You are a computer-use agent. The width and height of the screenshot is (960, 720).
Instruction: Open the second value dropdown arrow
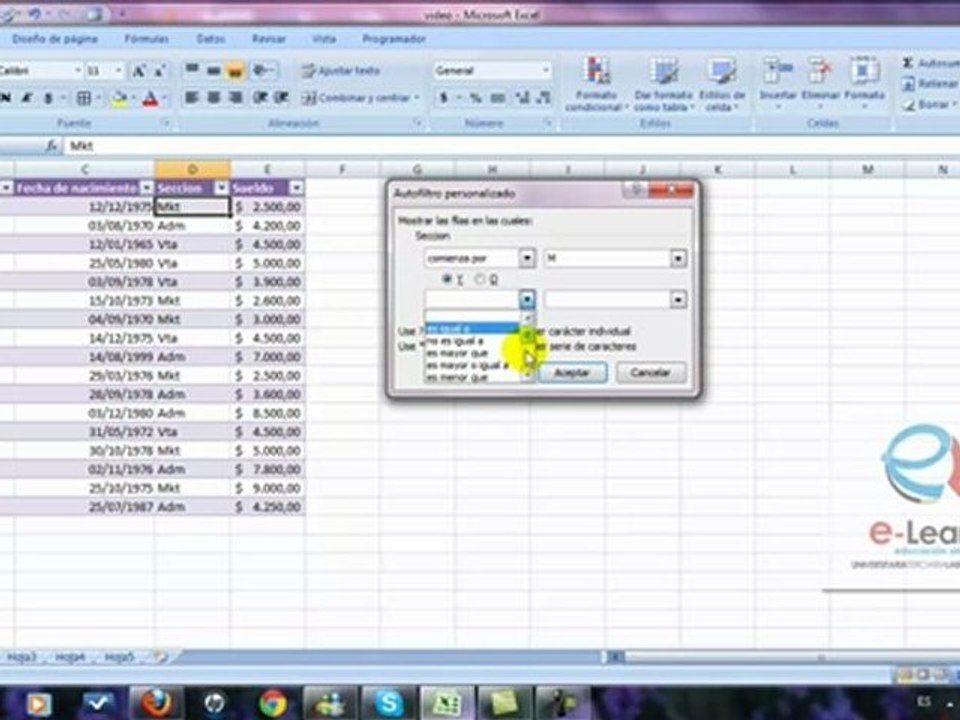pyautogui.click(x=678, y=299)
